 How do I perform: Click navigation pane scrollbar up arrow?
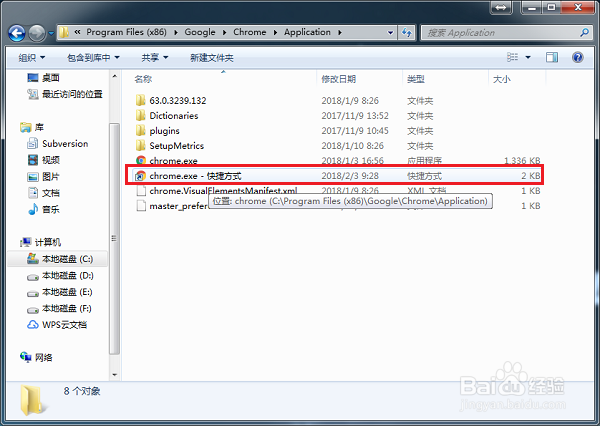click(114, 76)
